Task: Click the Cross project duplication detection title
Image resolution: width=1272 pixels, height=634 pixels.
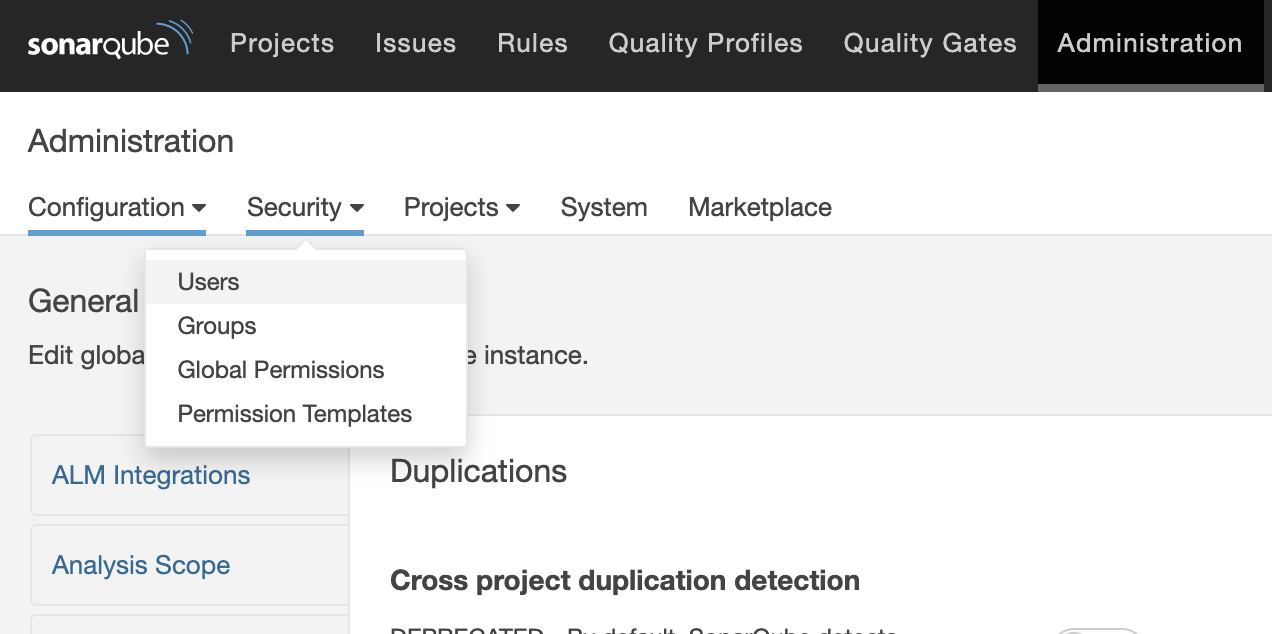Action: (x=625, y=580)
